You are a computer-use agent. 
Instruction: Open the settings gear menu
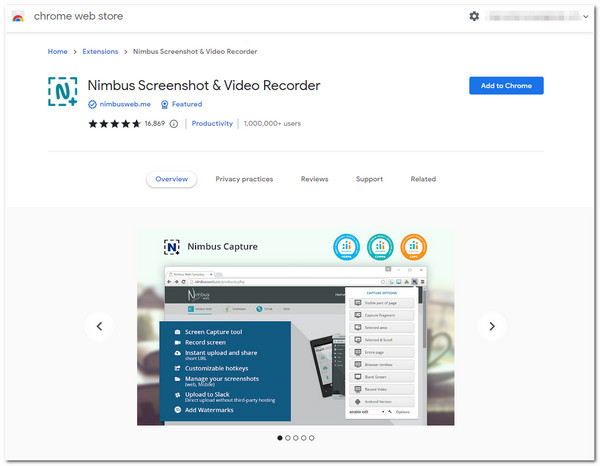click(474, 16)
